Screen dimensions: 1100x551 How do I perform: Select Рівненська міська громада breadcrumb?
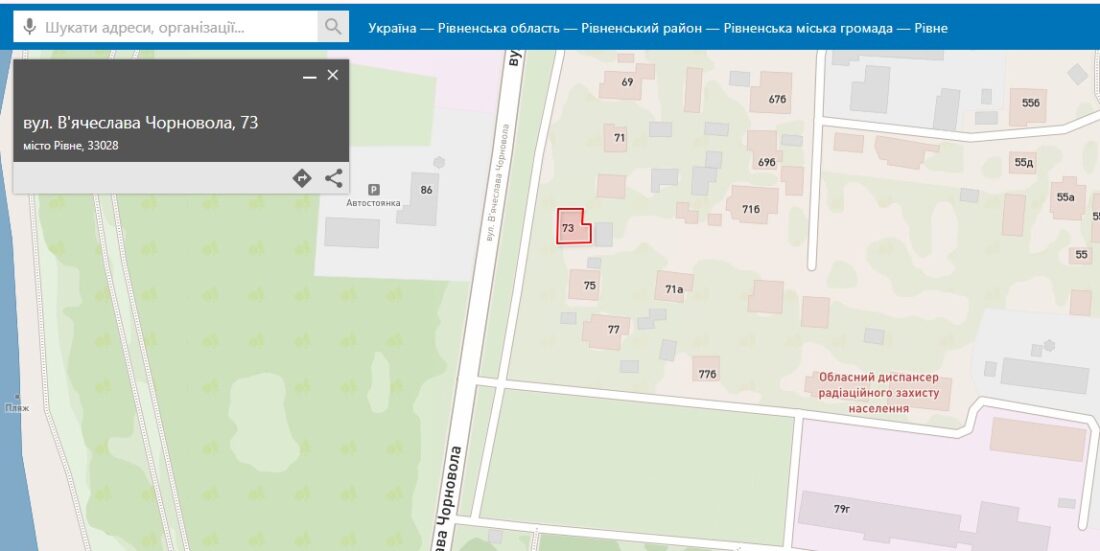tap(809, 28)
